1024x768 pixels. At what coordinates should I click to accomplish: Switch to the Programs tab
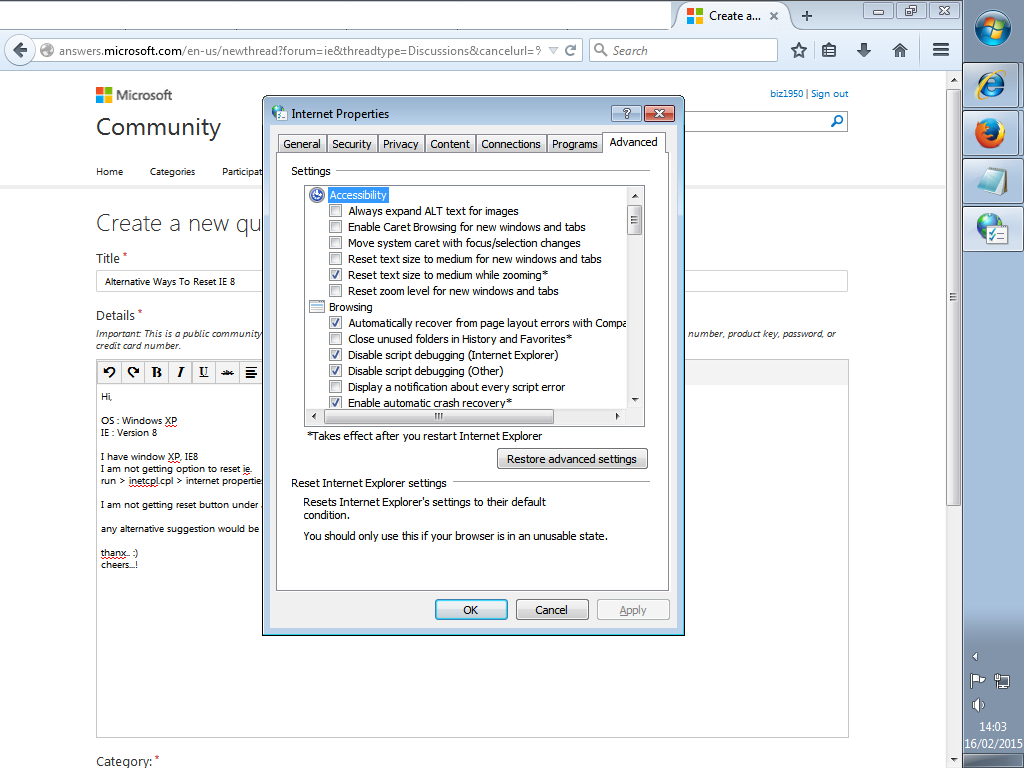575,144
